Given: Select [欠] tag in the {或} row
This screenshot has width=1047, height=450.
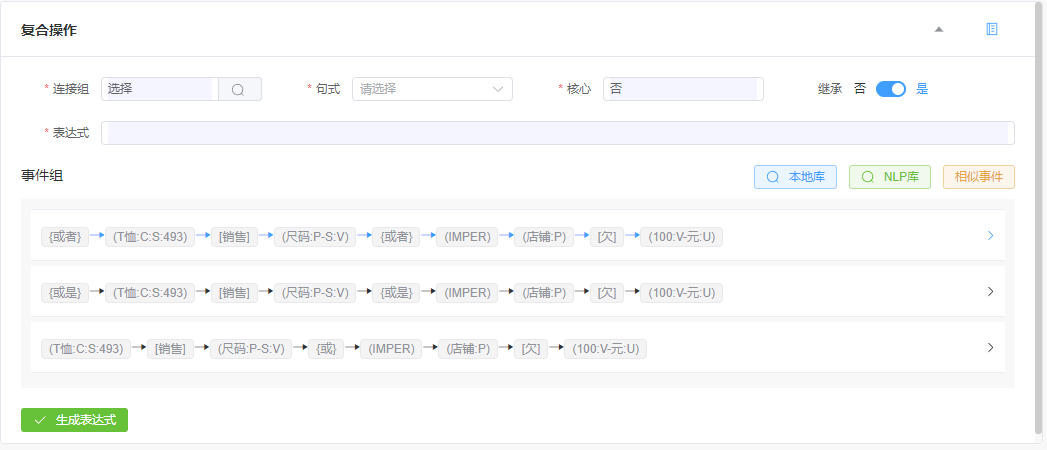Looking at the screenshot, I should [531, 349].
